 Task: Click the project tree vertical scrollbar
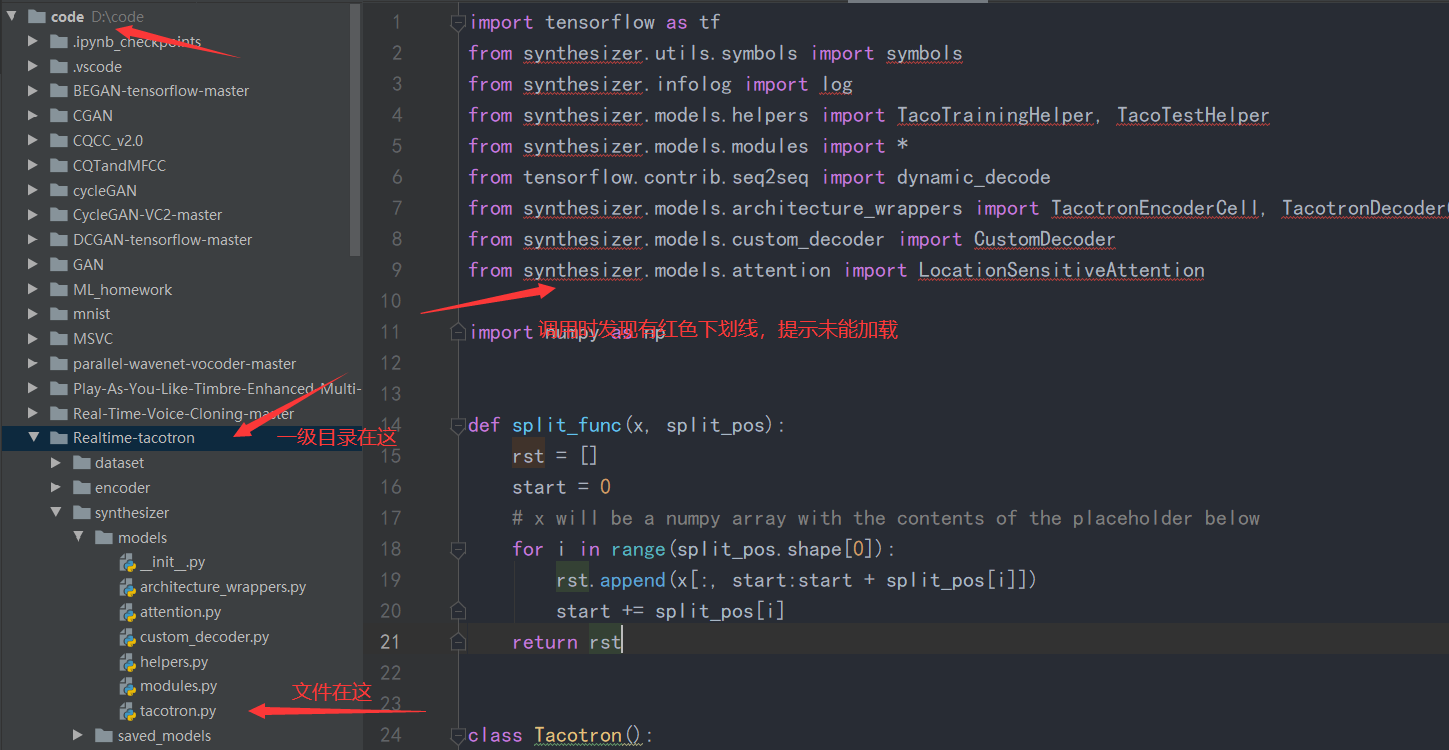pyautogui.click(x=356, y=130)
